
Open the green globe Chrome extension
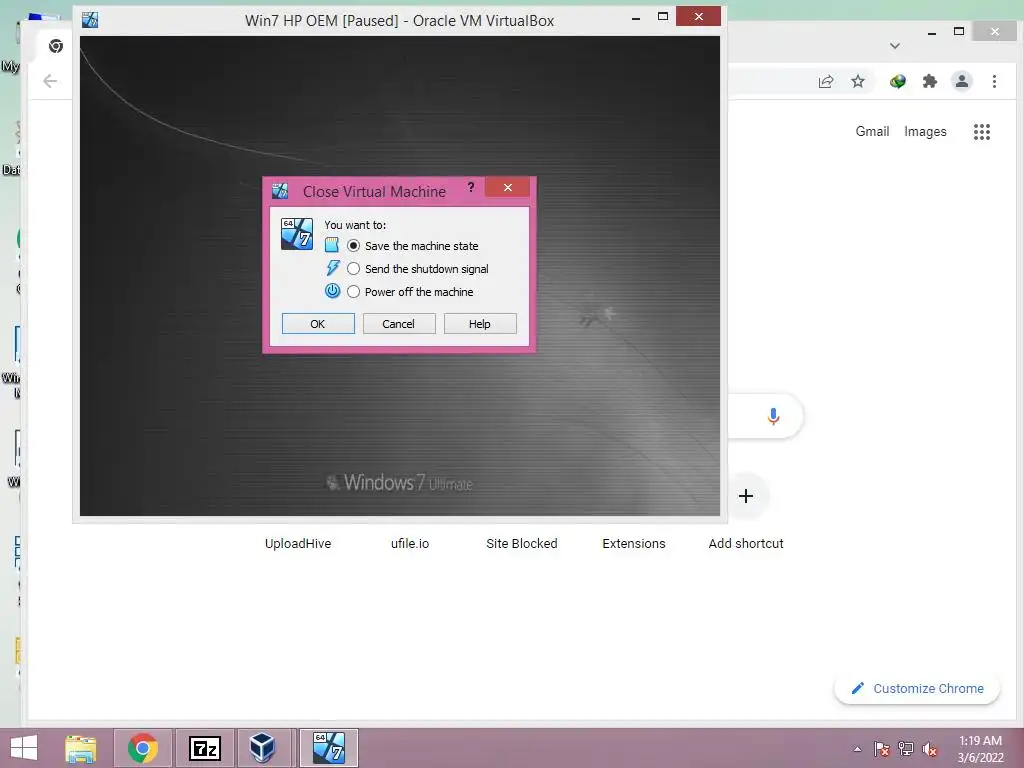898,82
